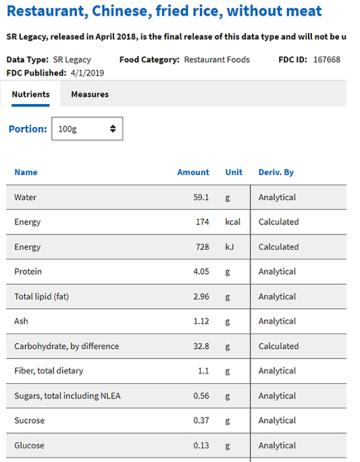Open the Portion dropdown showing 100g
The image size is (360, 462).
click(x=87, y=129)
